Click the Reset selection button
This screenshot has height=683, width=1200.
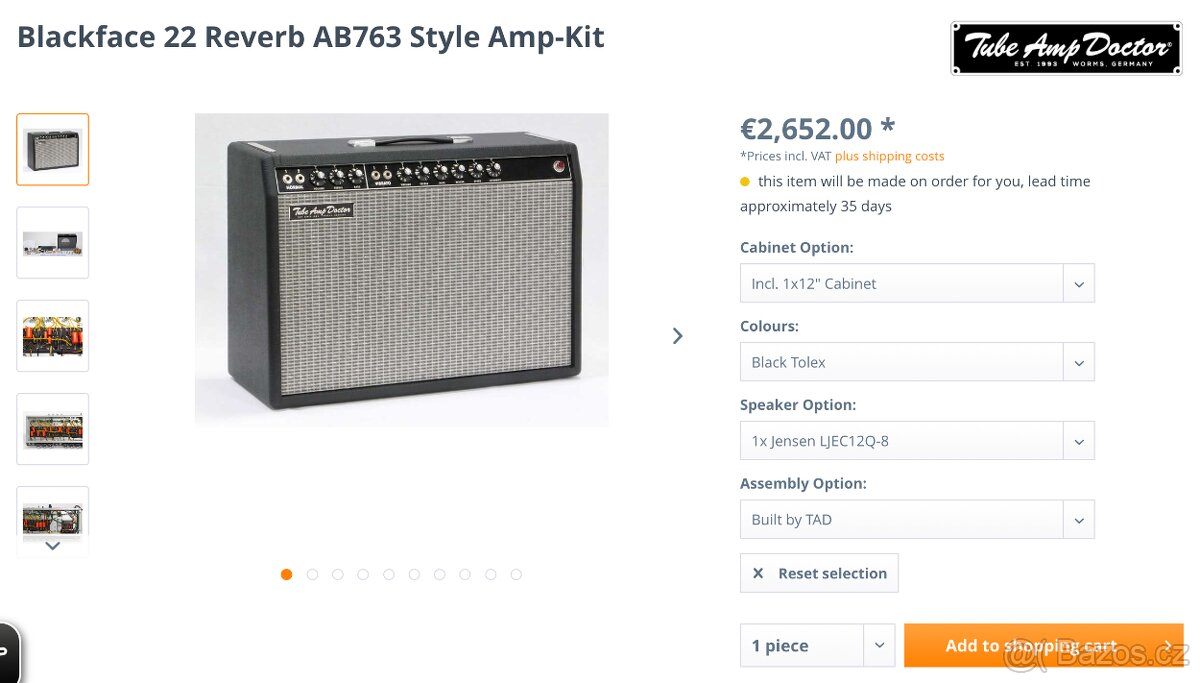819,573
